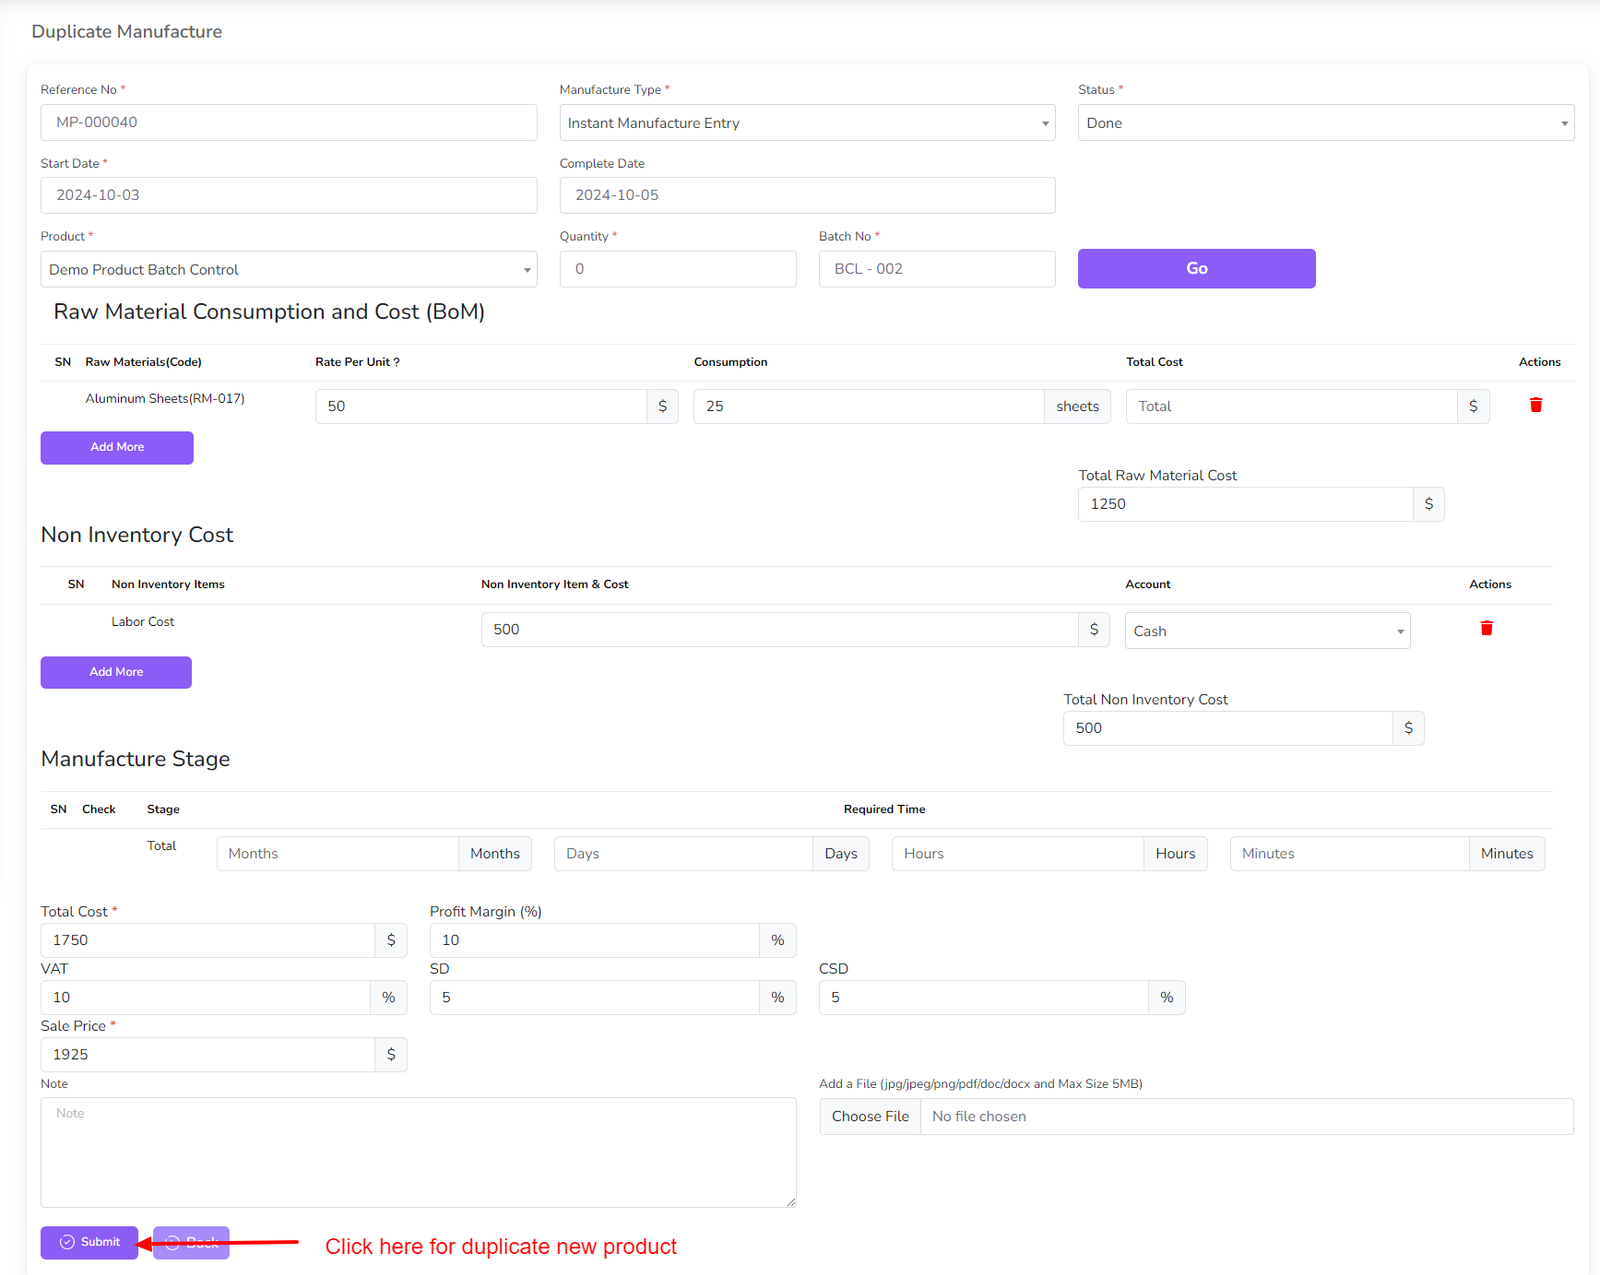Click the Back button
This screenshot has width=1600, height=1275.
[x=191, y=1242]
